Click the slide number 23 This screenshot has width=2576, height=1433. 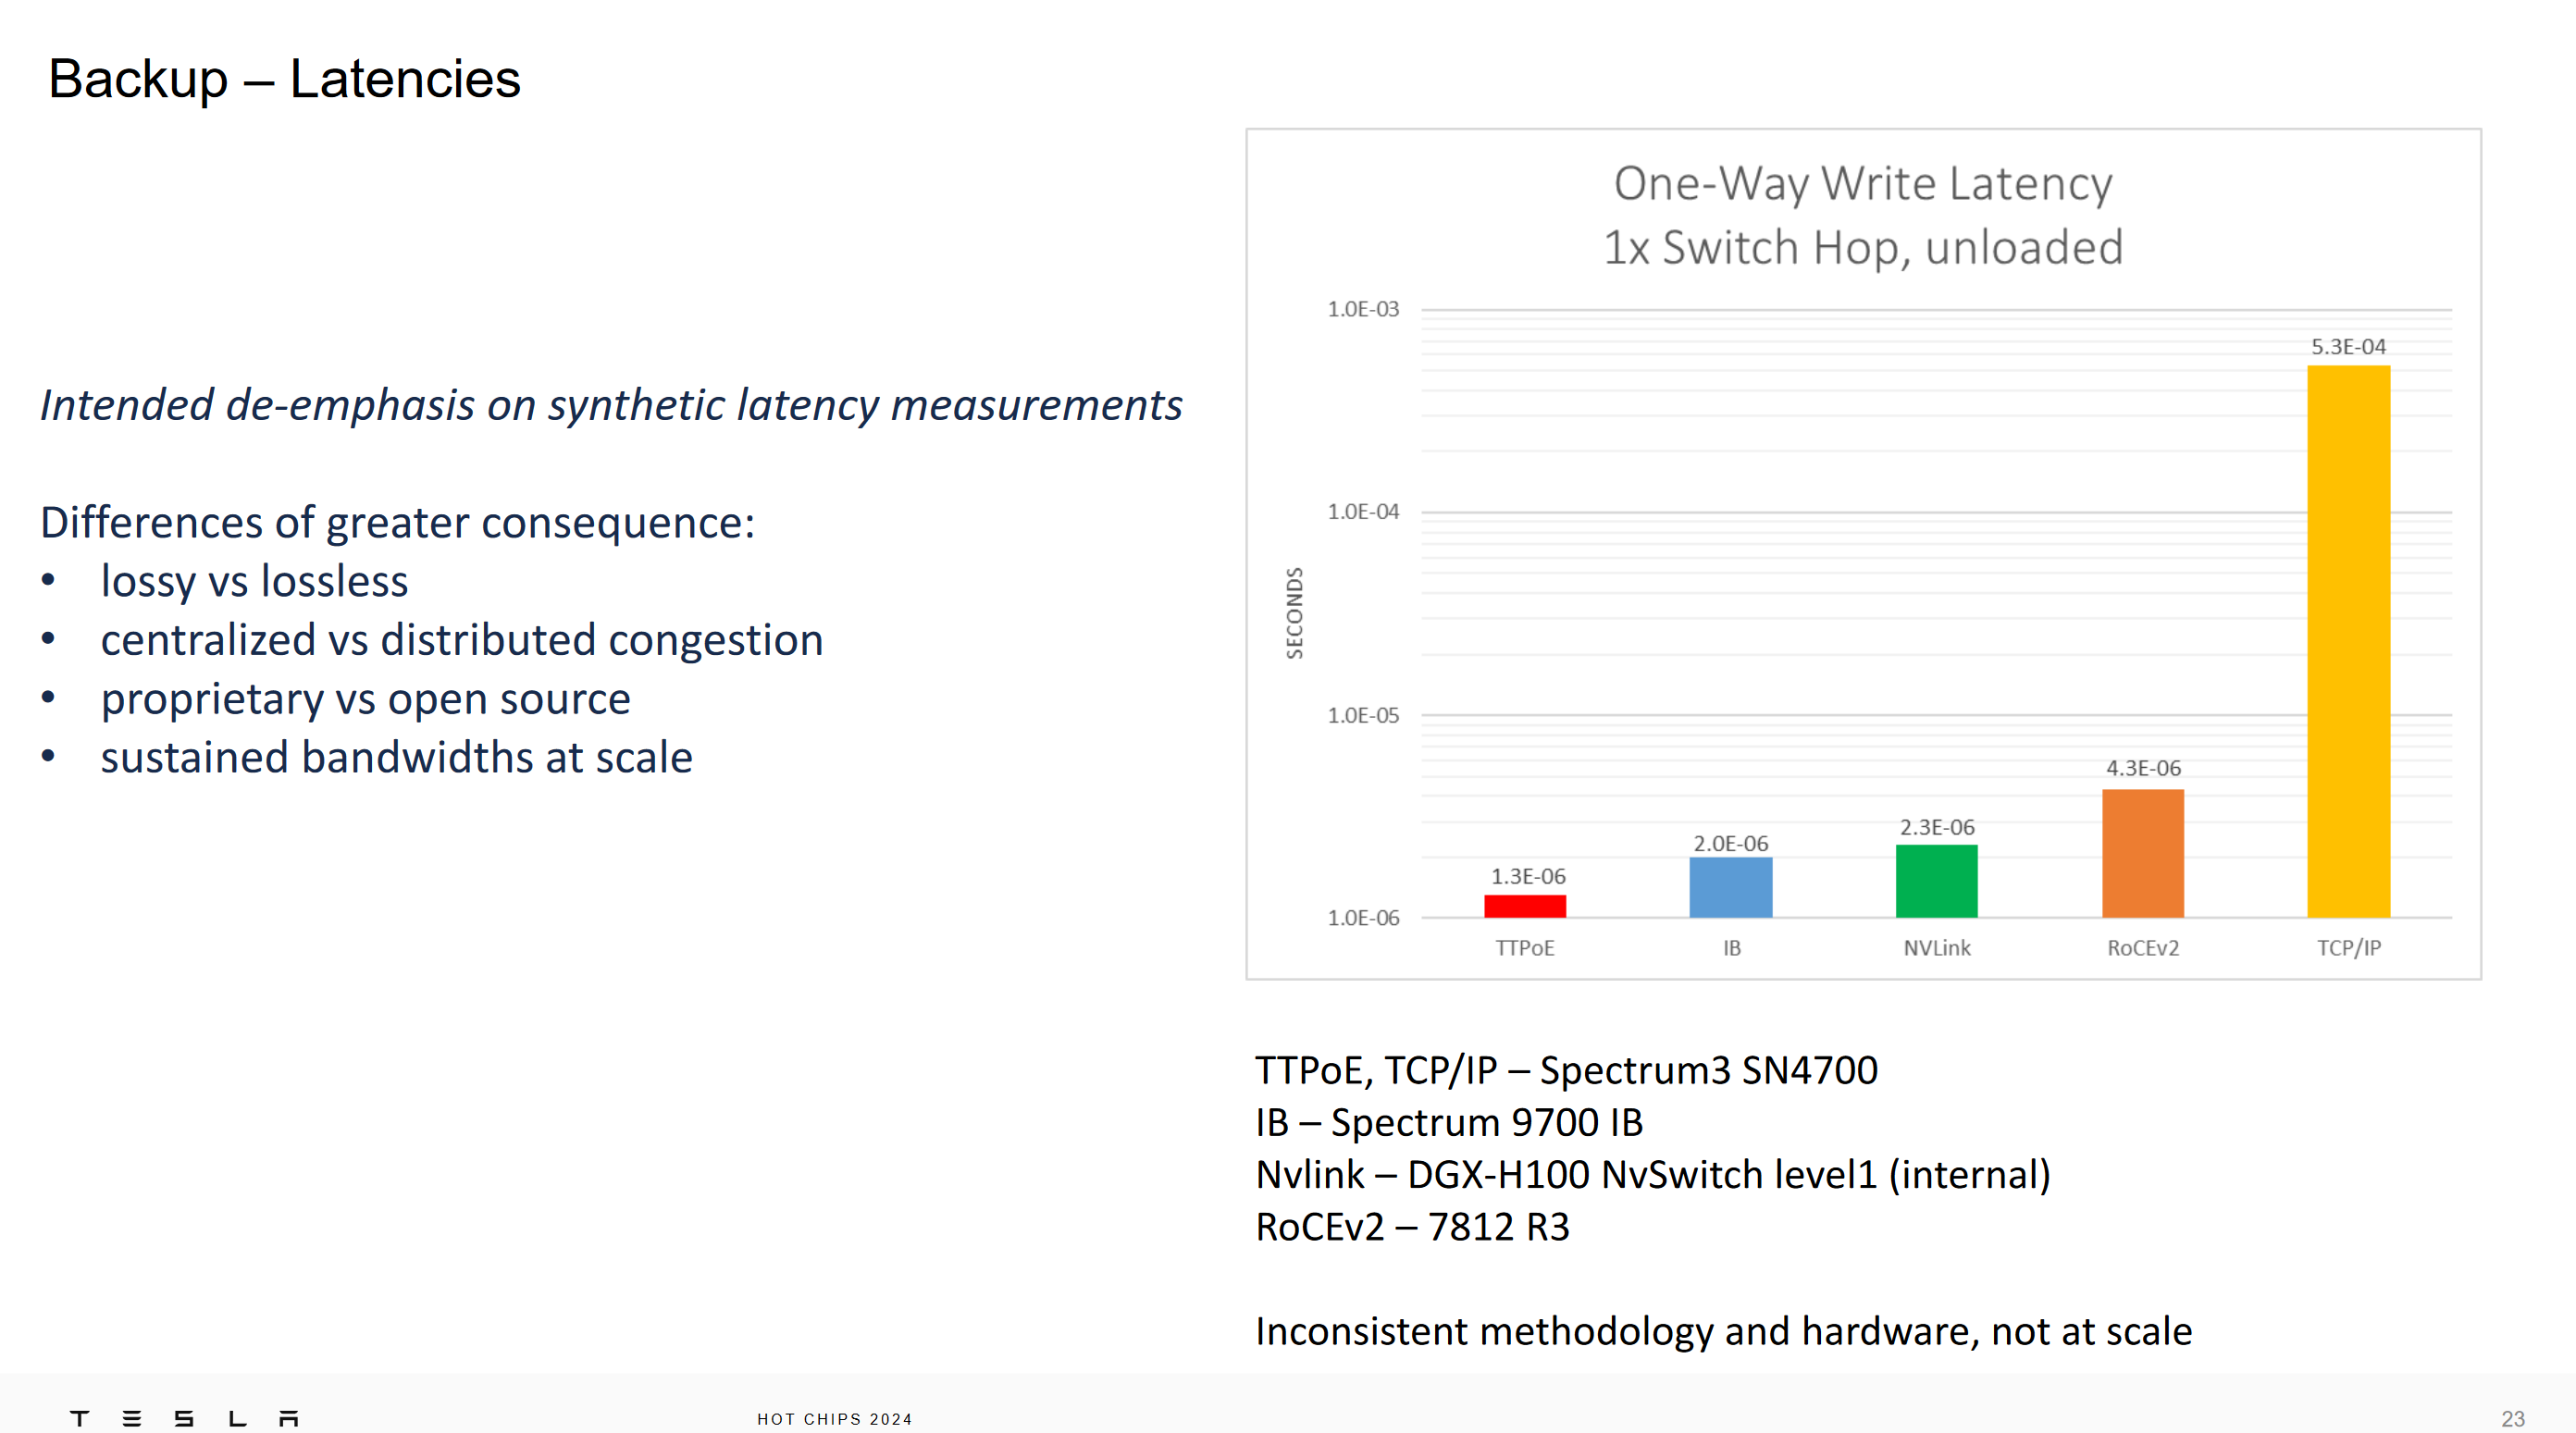(x=2513, y=1419)
